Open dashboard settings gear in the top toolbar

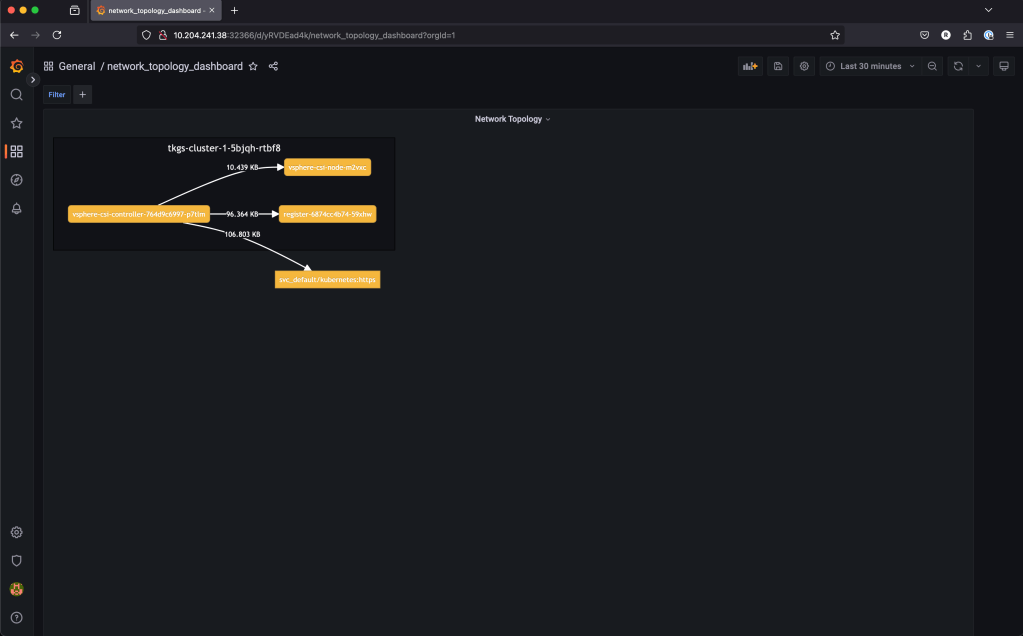tap(804, 66)
